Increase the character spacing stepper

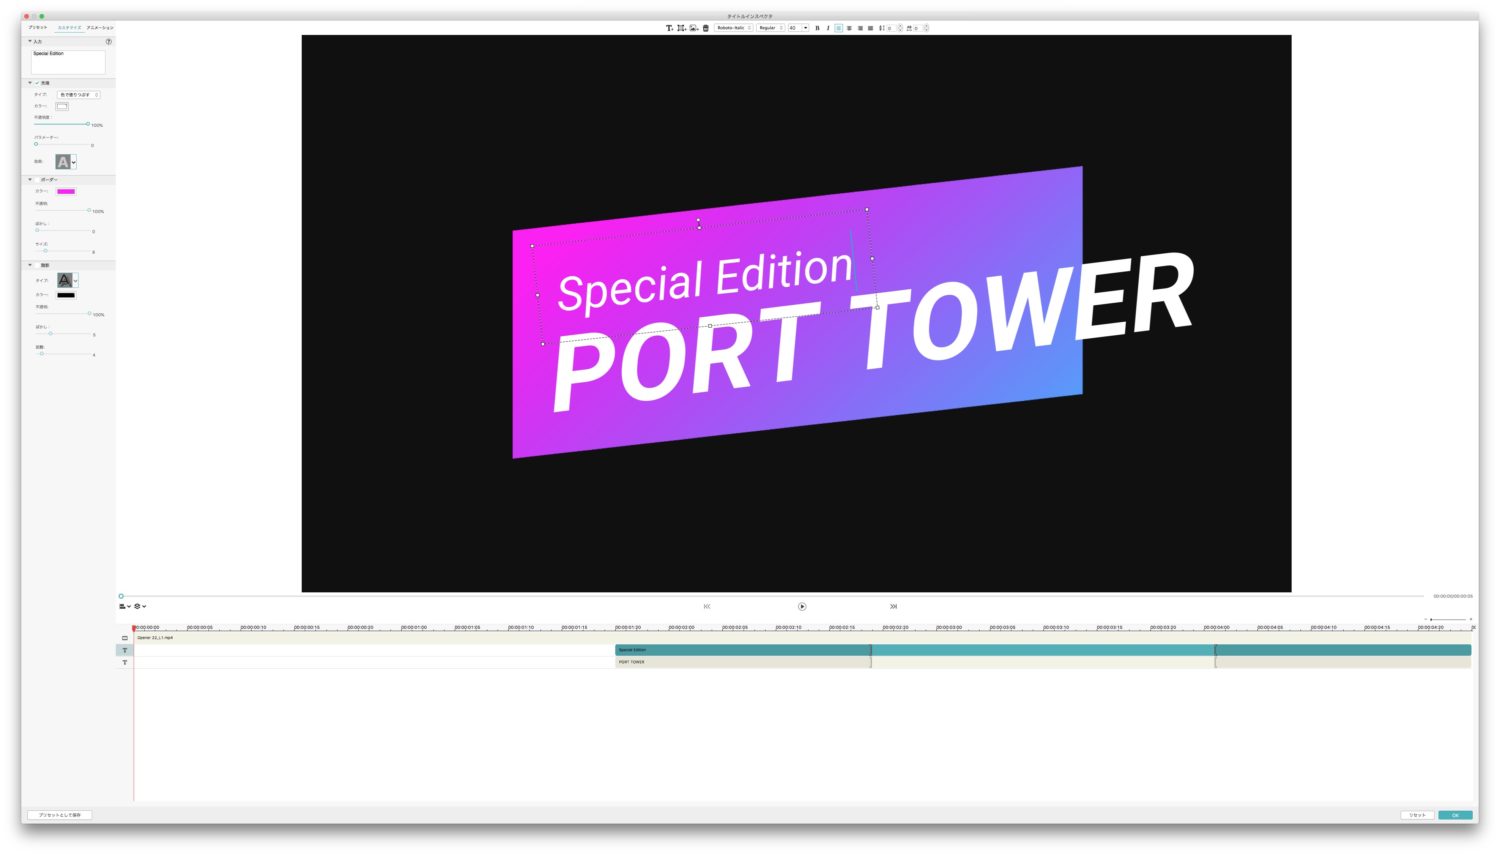coord(926,26)
